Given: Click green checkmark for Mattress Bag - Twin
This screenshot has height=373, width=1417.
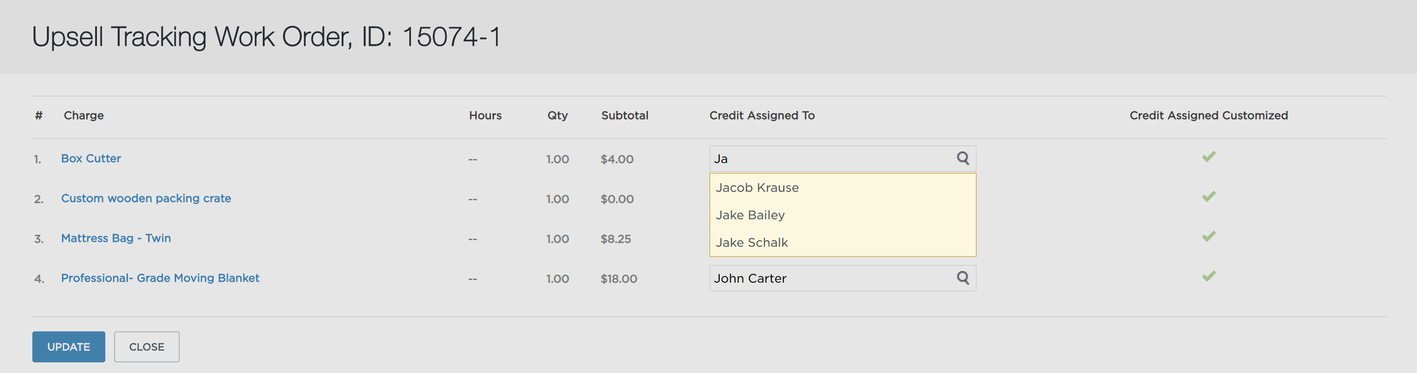Looking at the screenshot, I should (1208, 237).
